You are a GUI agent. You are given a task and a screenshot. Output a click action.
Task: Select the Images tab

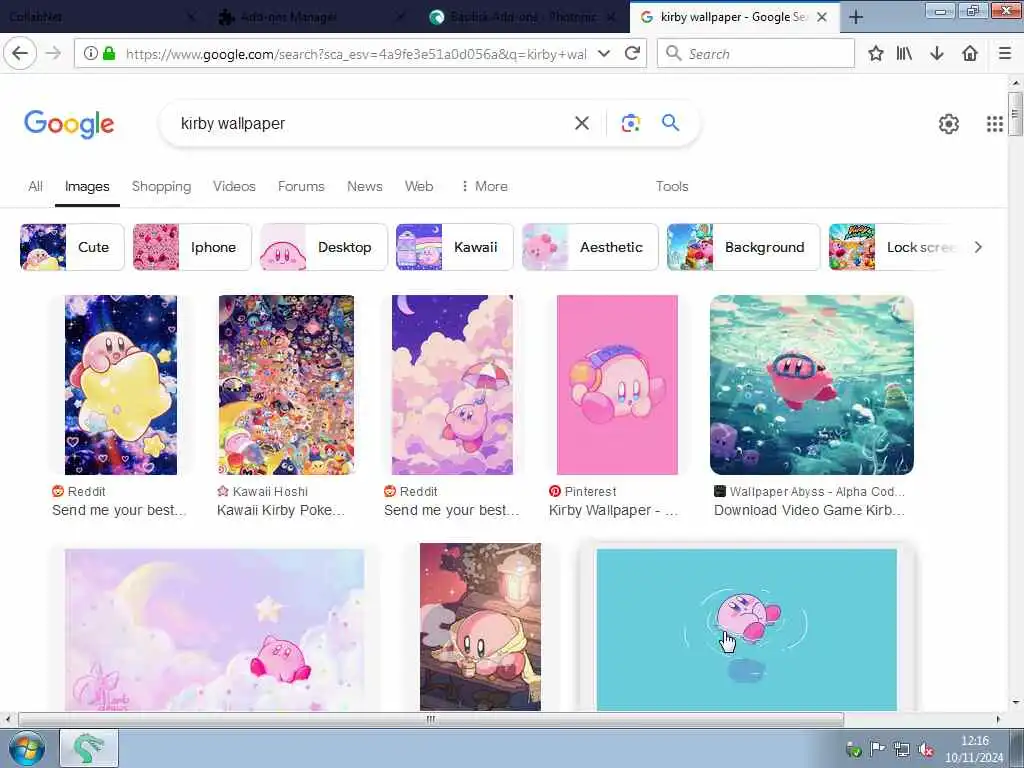click(87, 186)
